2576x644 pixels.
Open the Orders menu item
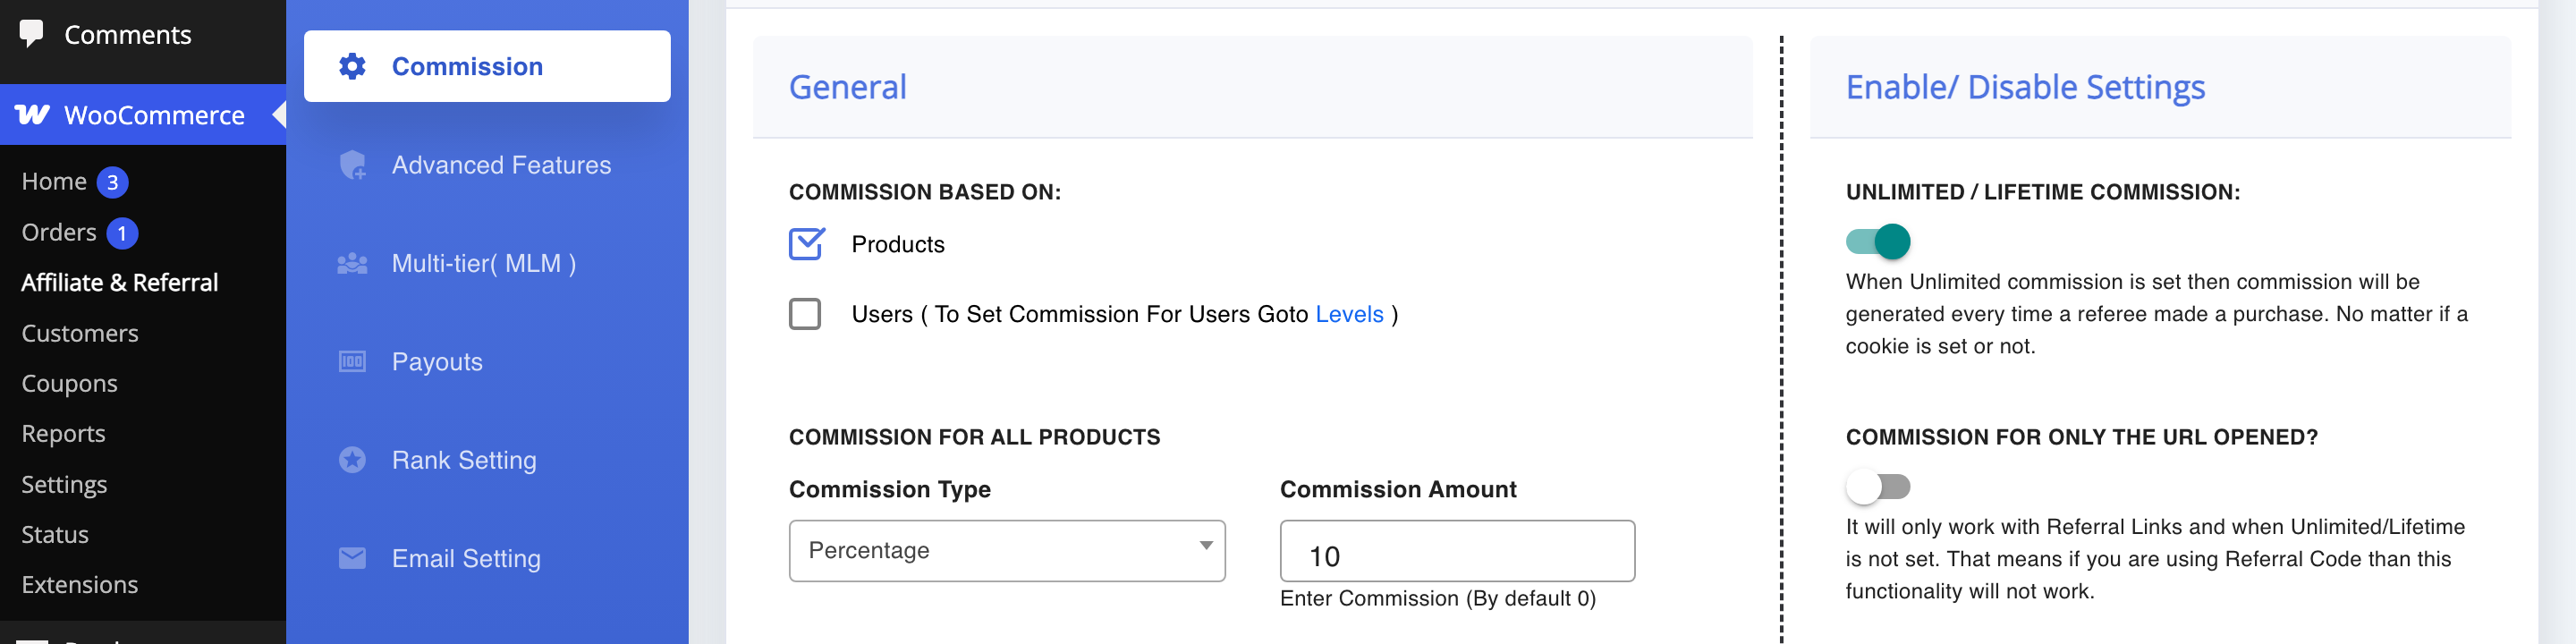click(59, 233)
